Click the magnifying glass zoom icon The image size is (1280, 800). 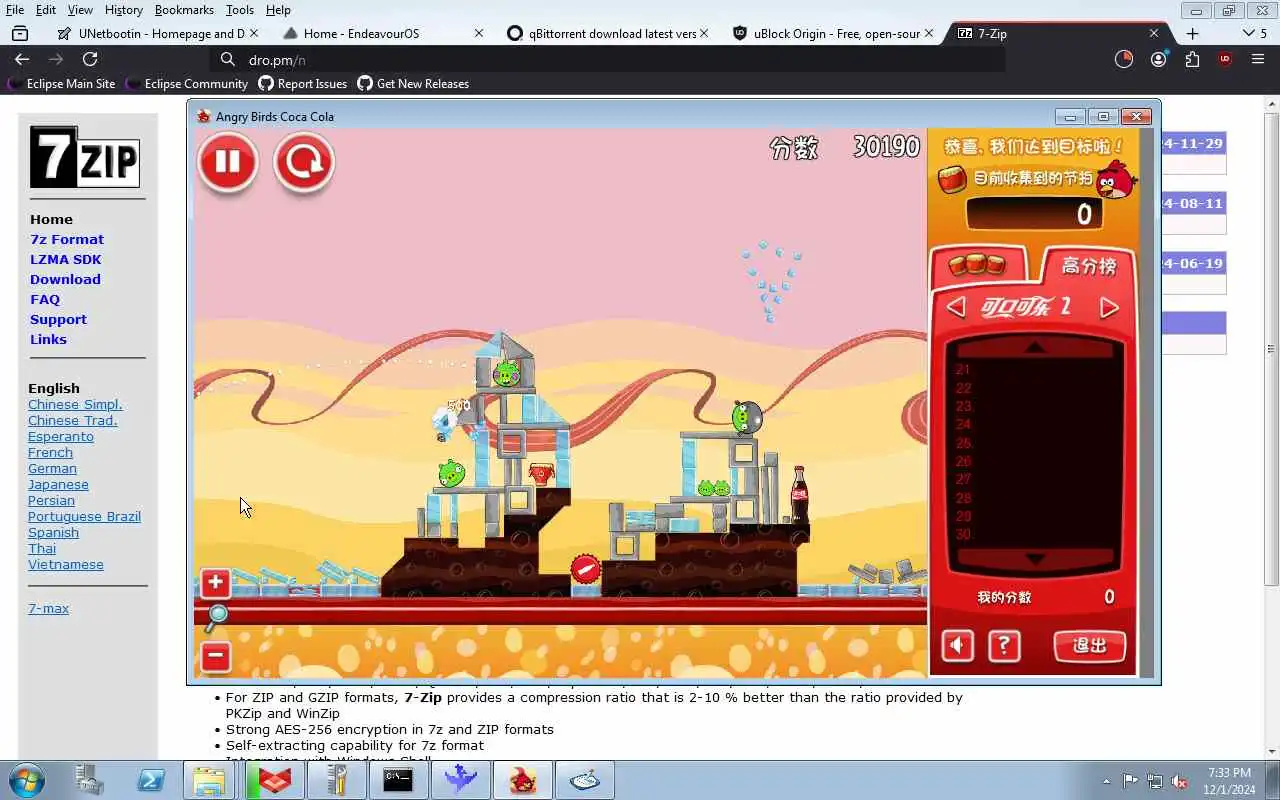[216, 617]
